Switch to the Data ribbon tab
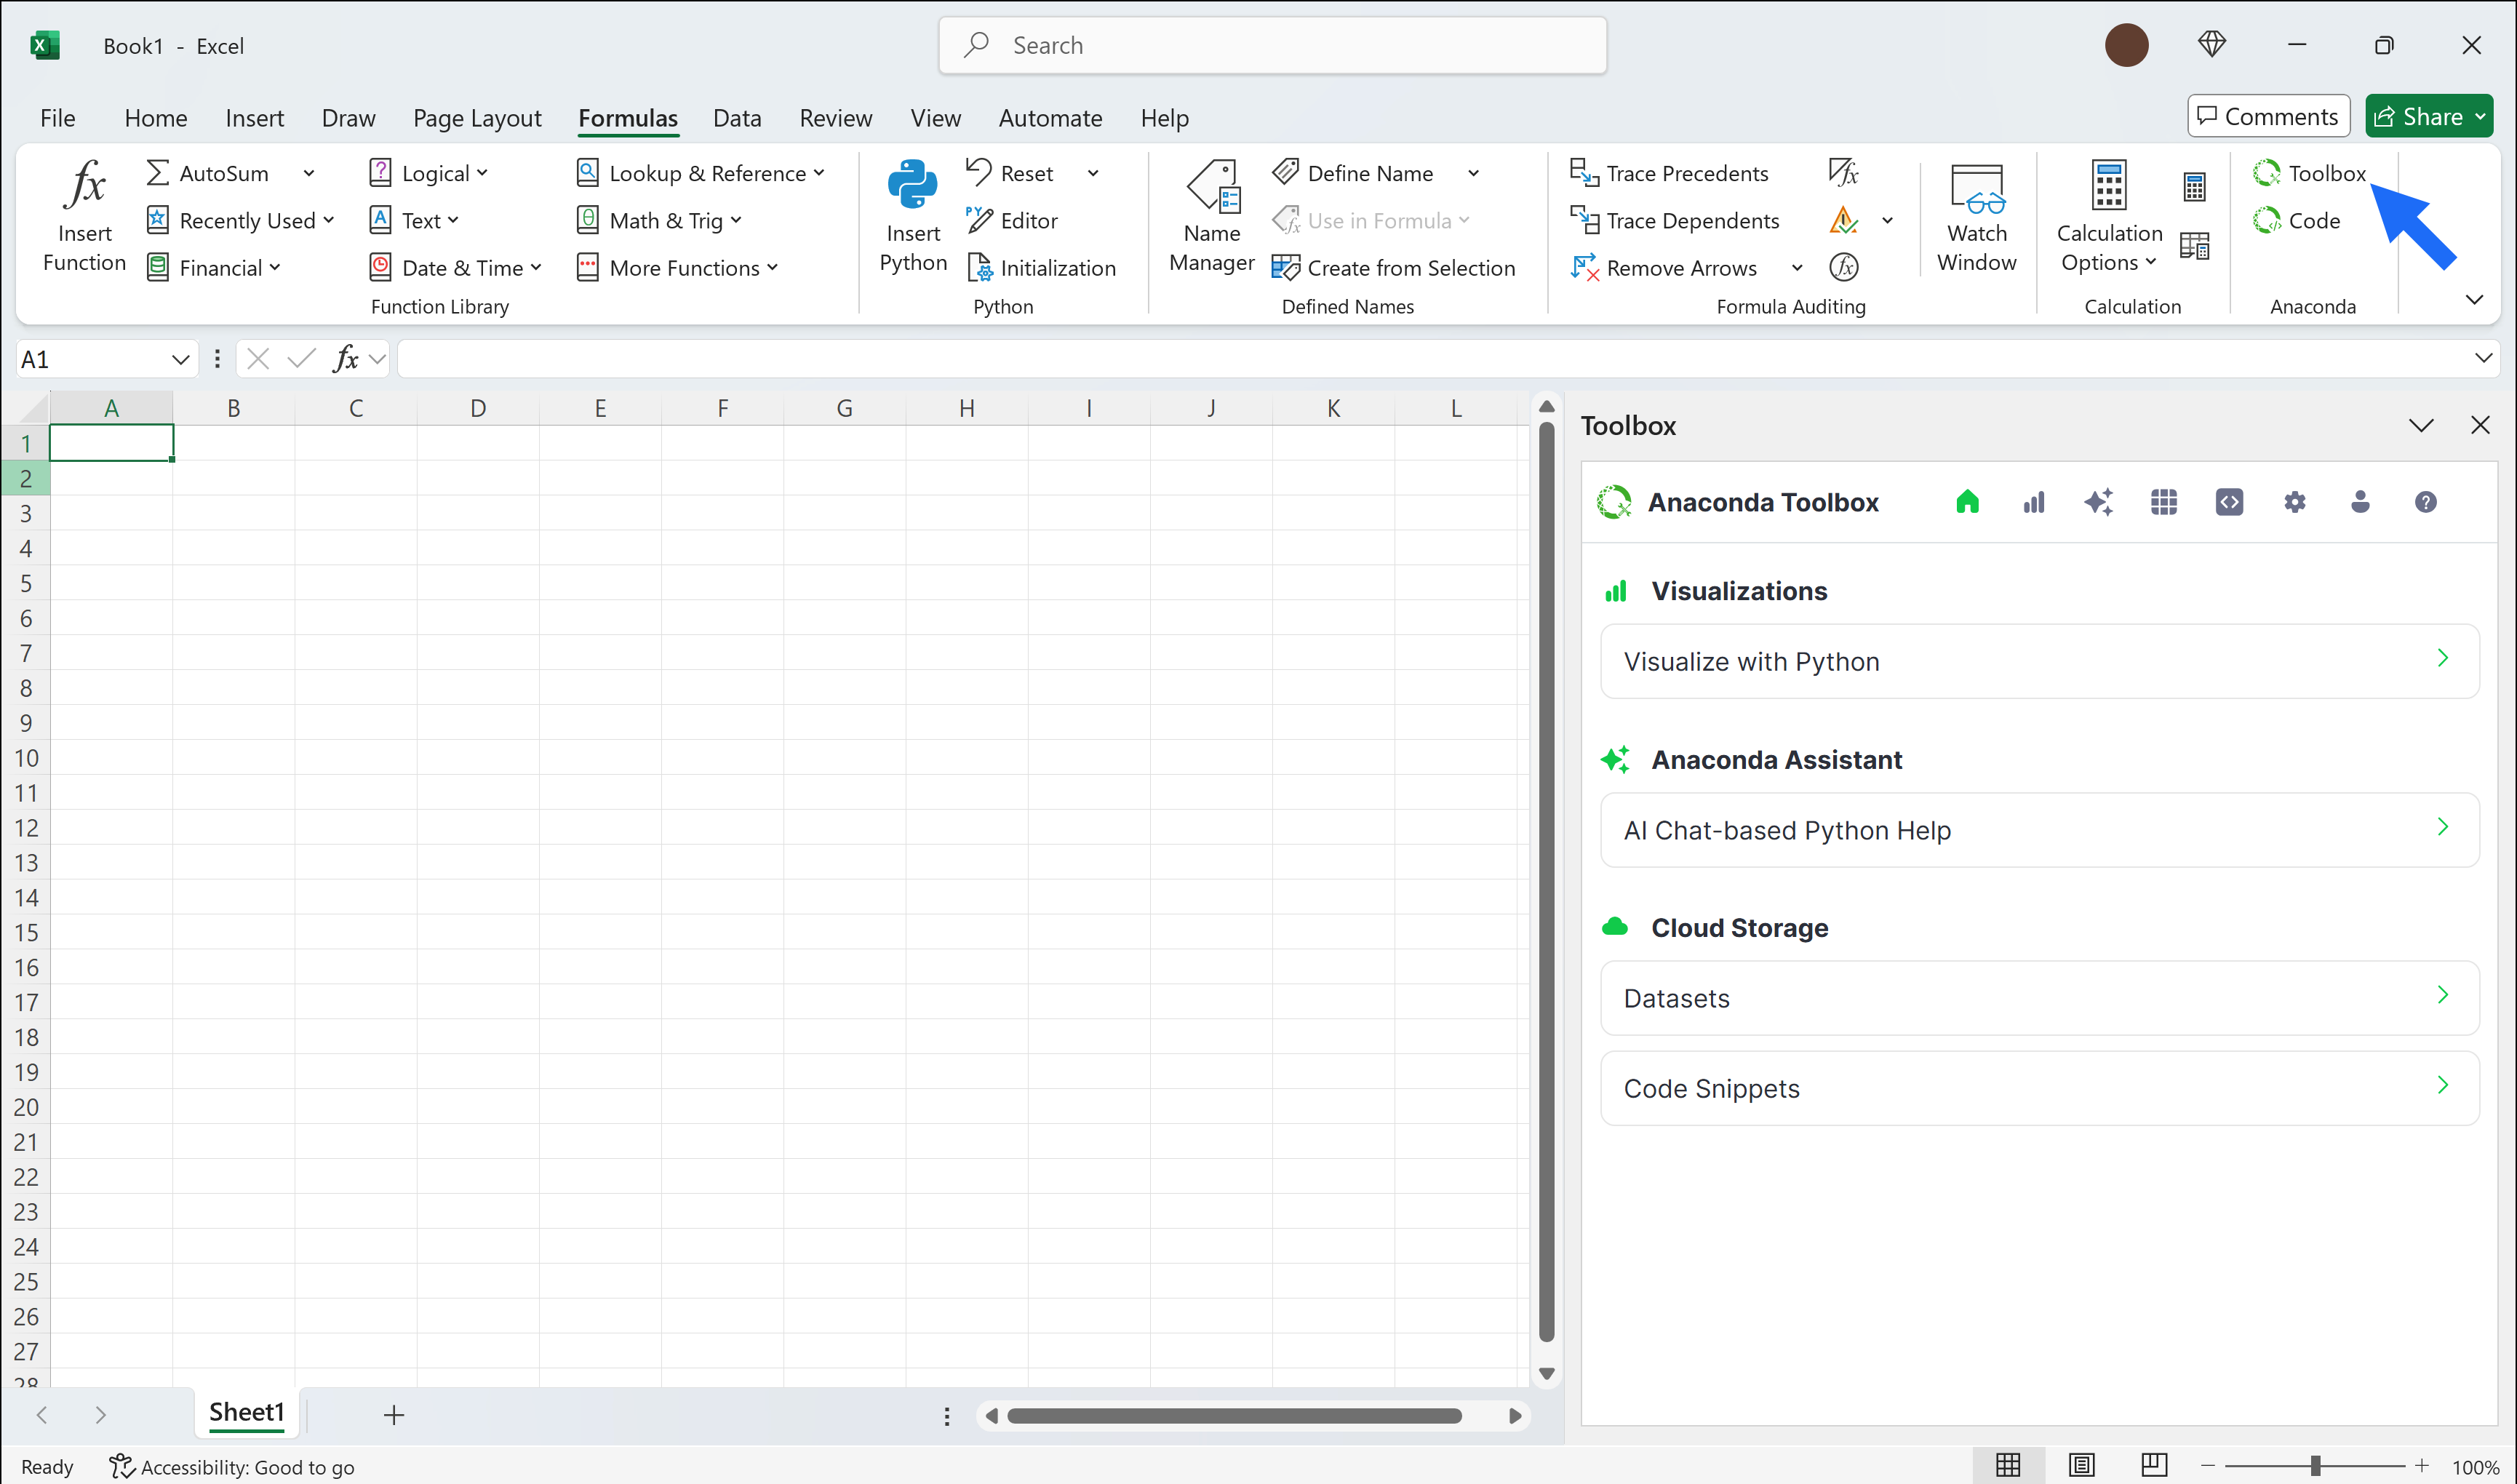 (x=737, y=117)
